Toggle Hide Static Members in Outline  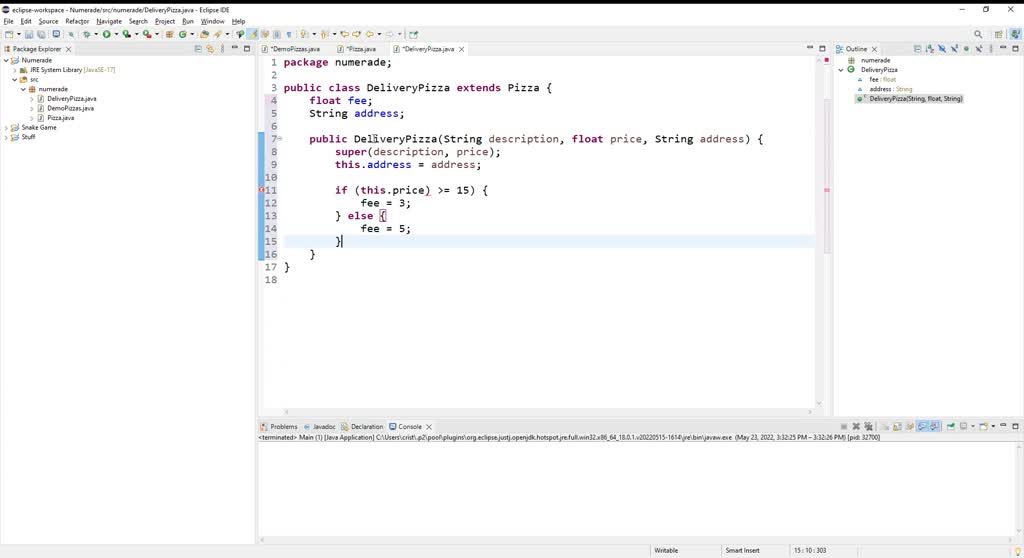pyautogui.click(x=954, y=49)
